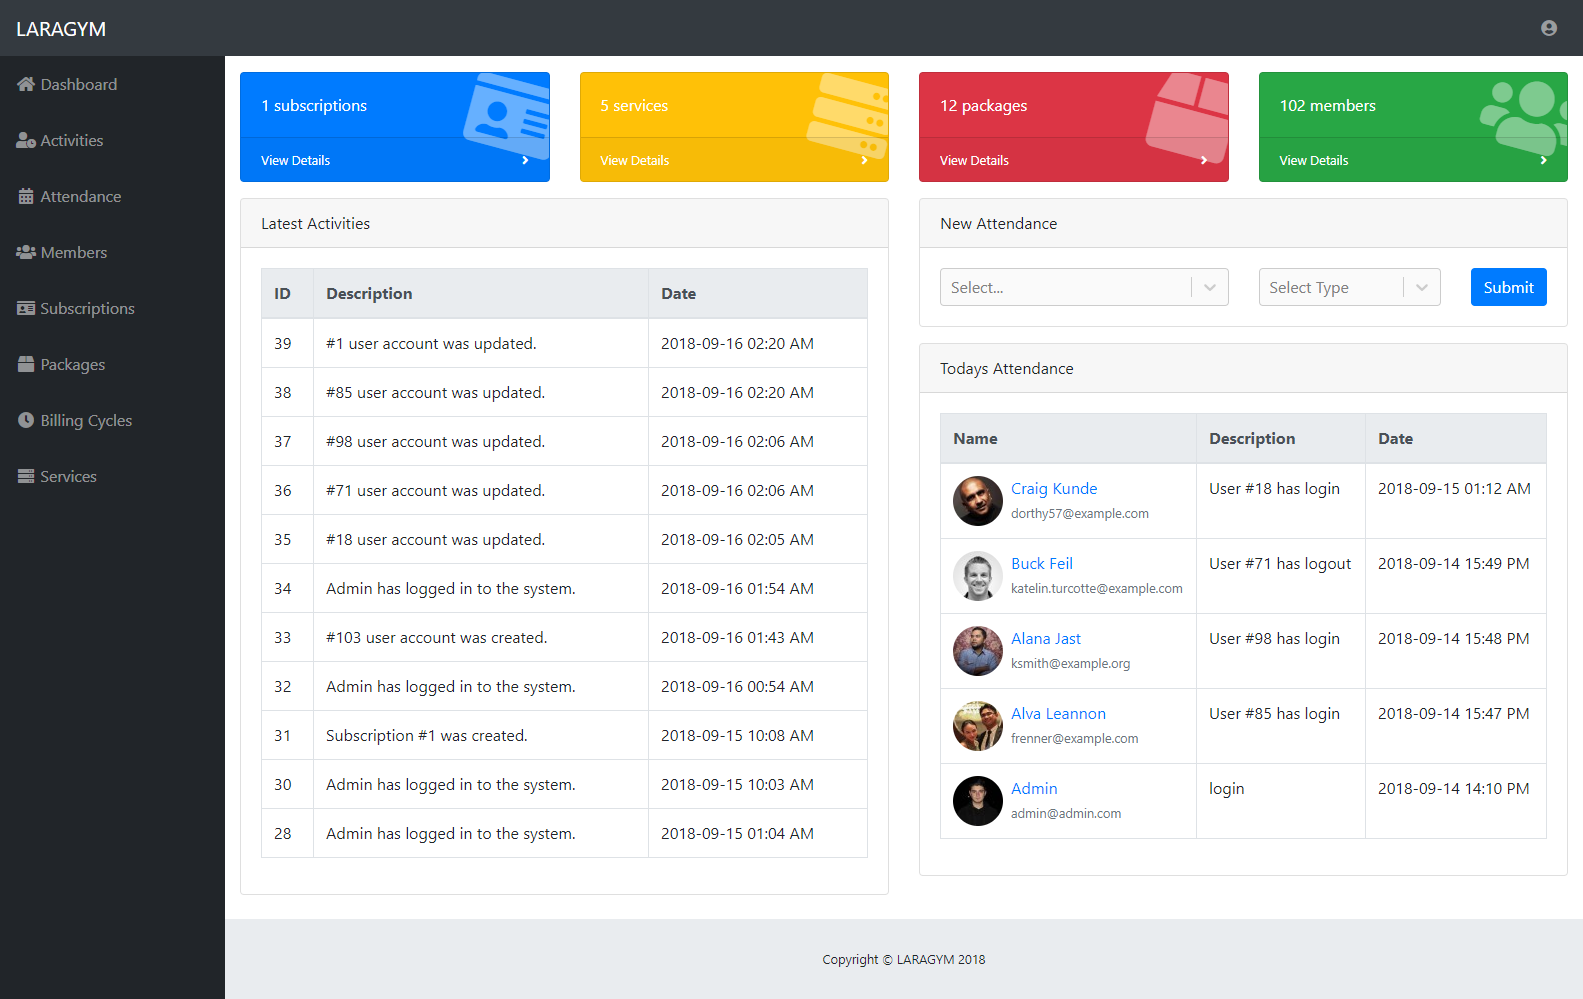Click the arrow icon on subscriptions card
This screenshot has width=1583, height=999.
tap(525, 160)
